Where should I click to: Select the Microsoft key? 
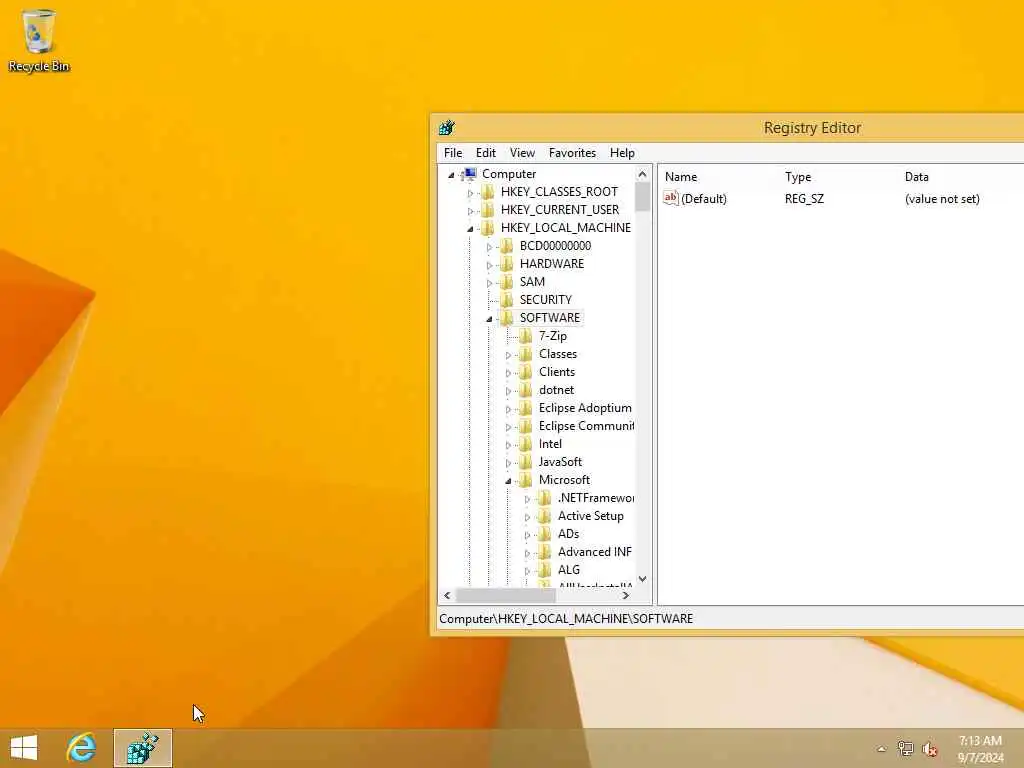[x=564, y=480]
